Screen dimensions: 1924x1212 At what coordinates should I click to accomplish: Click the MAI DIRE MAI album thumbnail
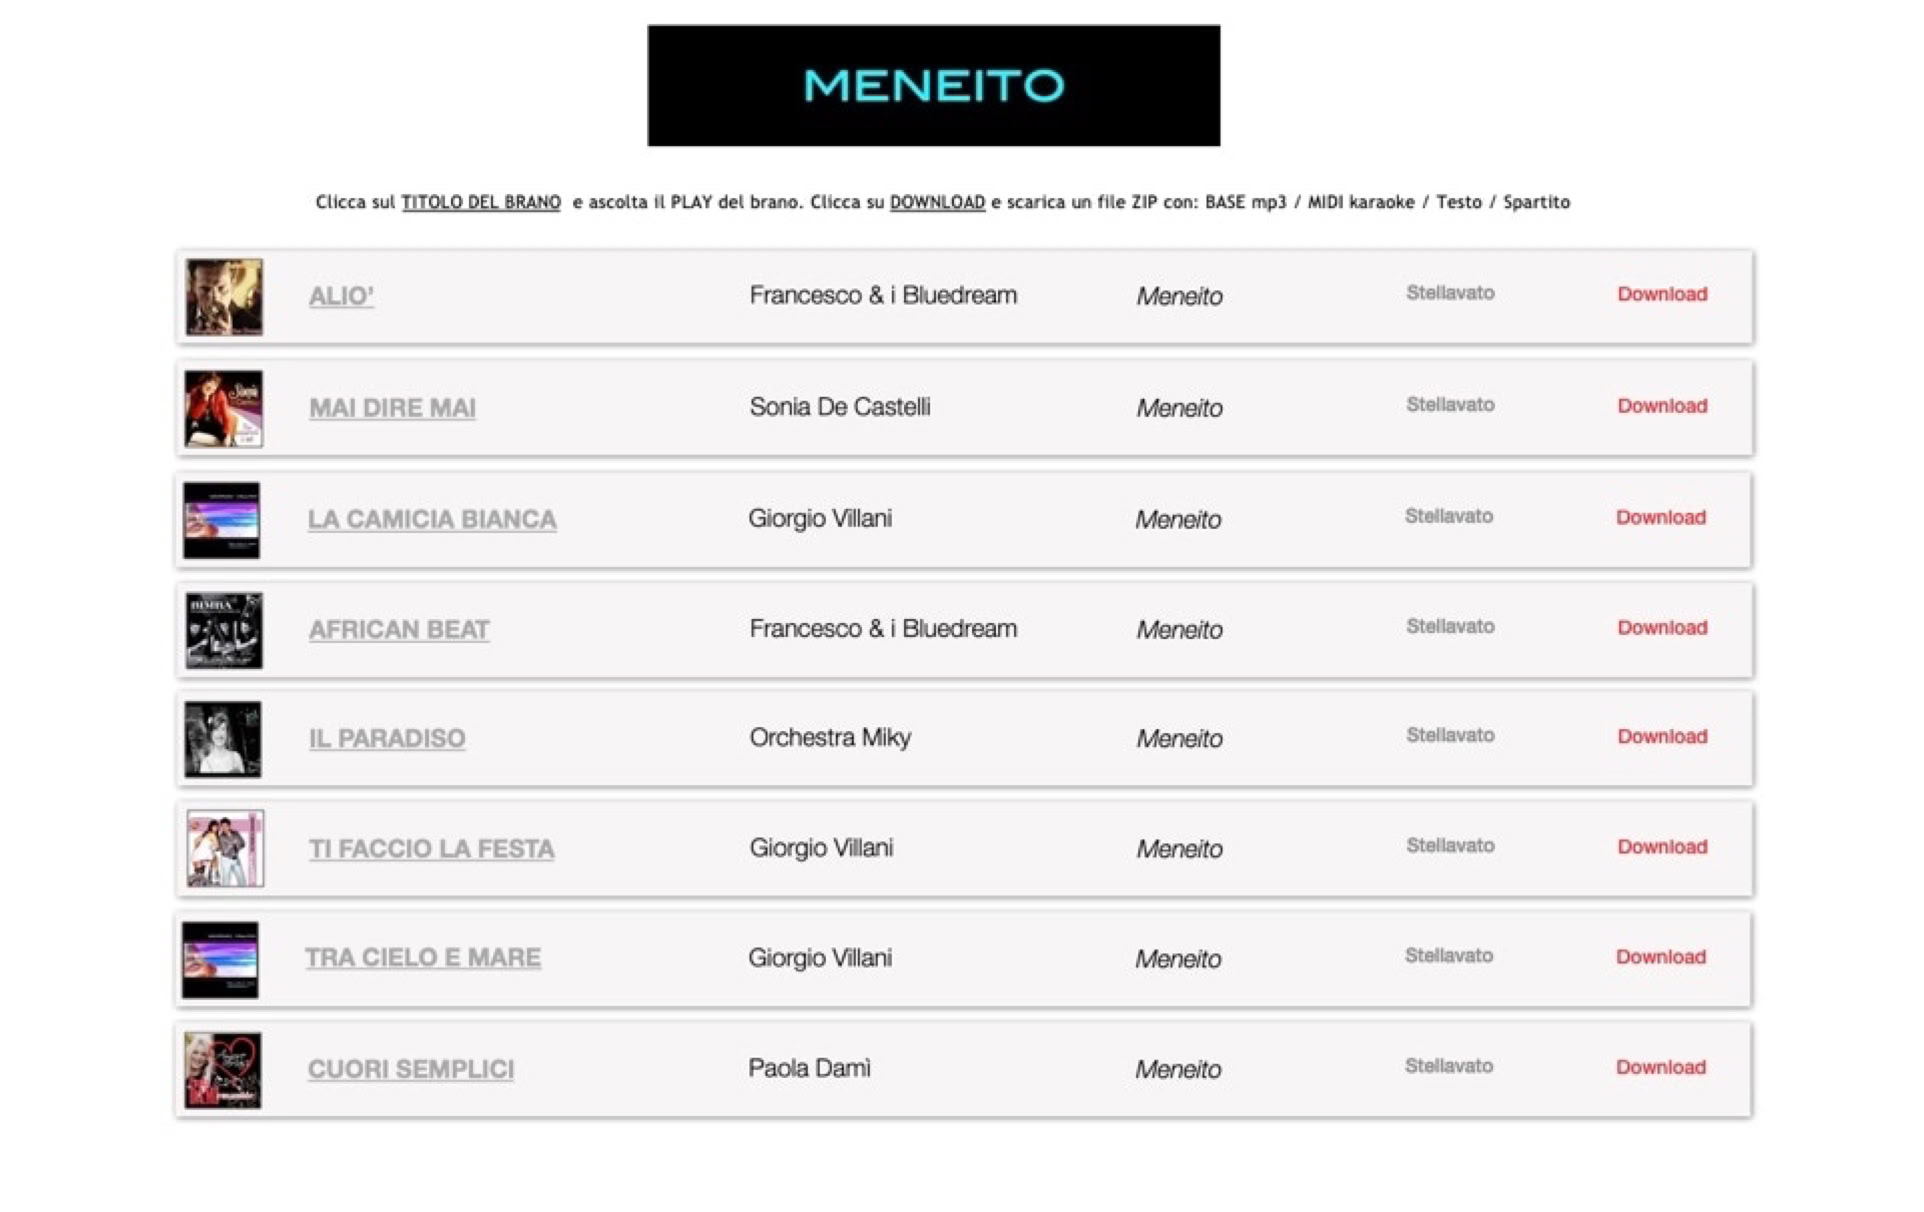coord(224,409)
